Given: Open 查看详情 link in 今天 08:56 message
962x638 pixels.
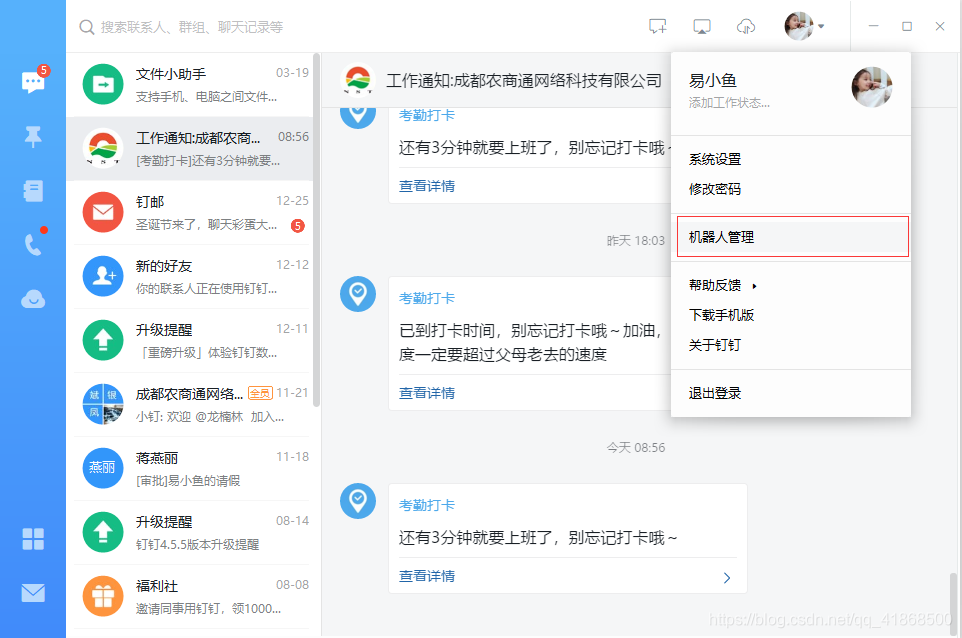Looking at the screenshot, I should point(427,576).
